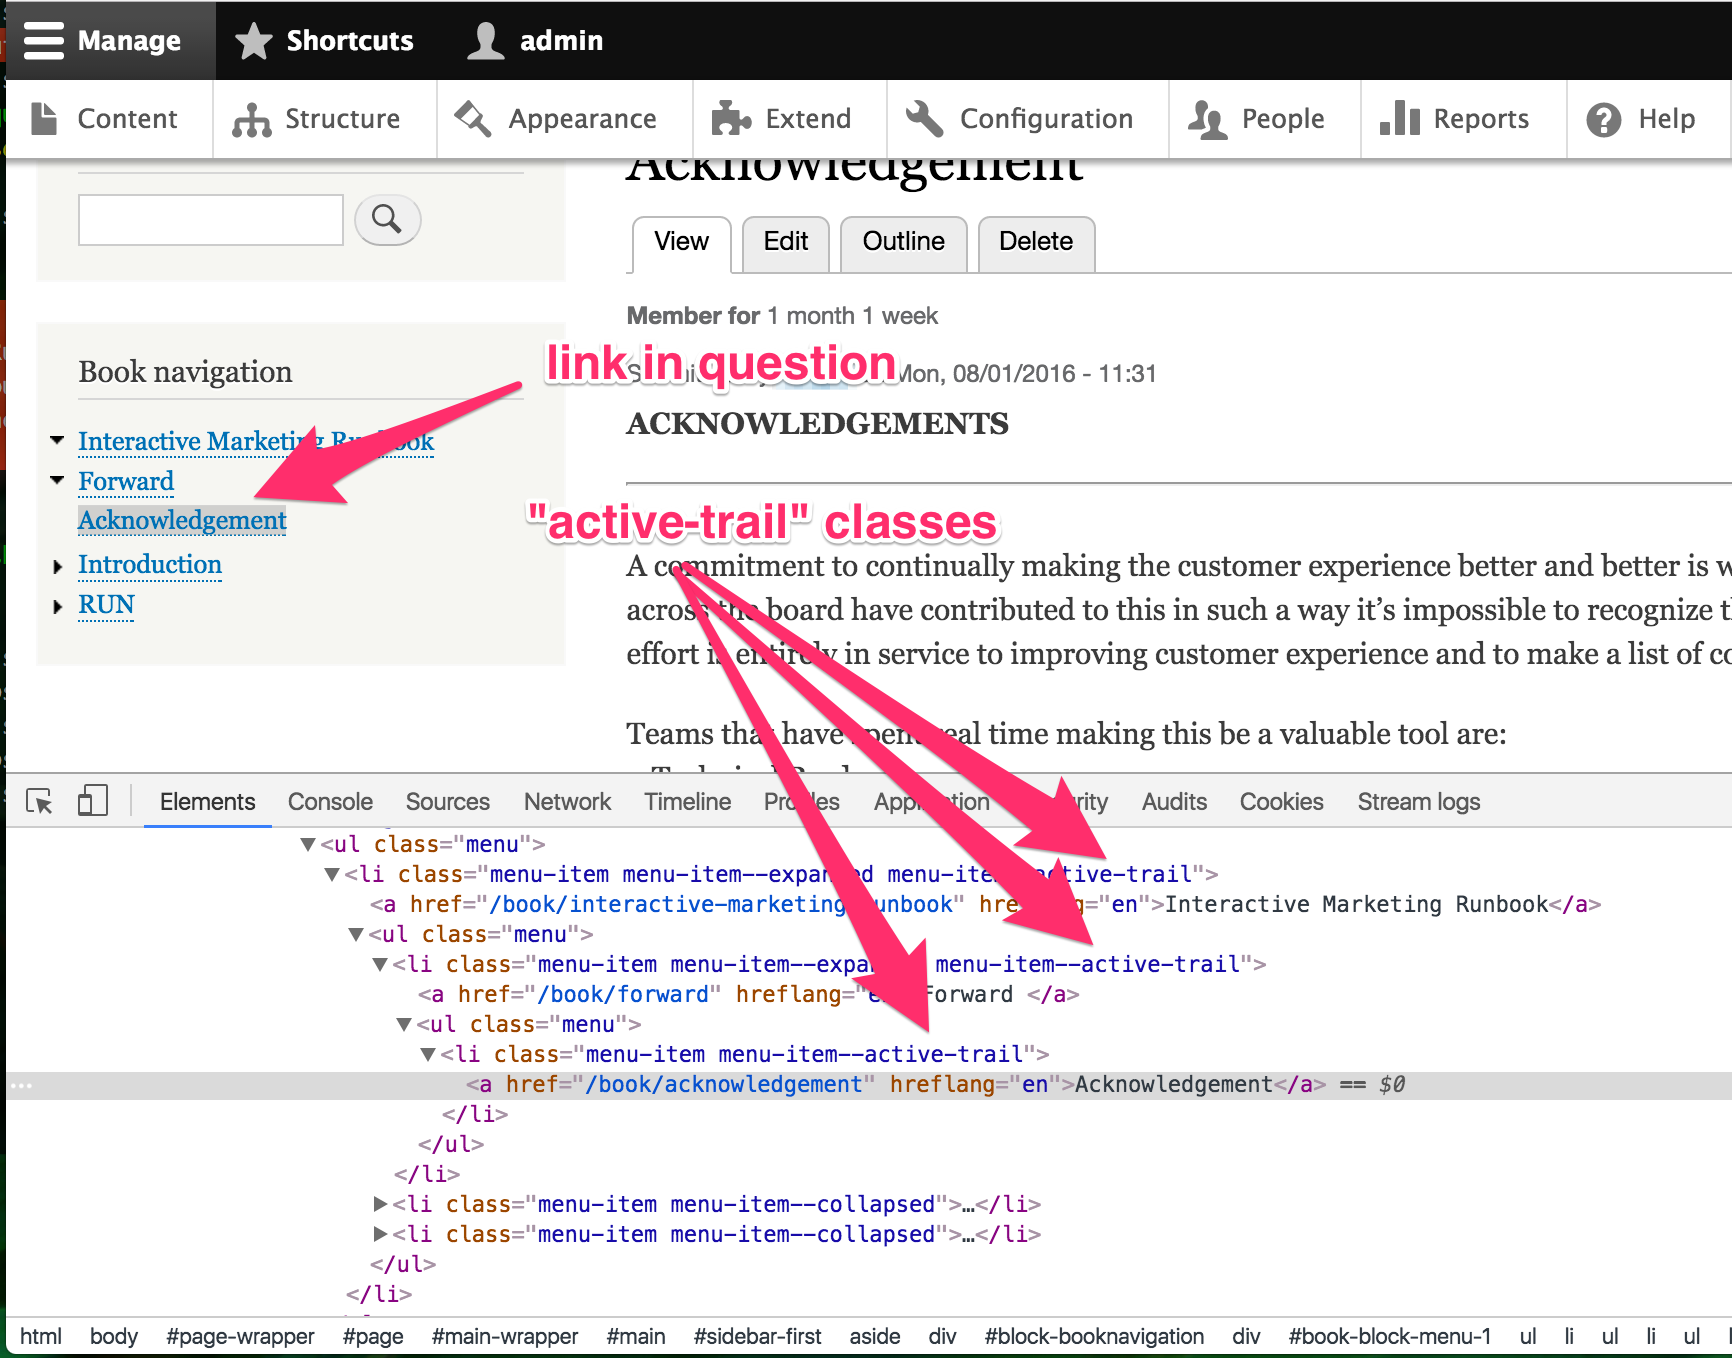Toggle device mode in DevTools

tap(92, 801)
